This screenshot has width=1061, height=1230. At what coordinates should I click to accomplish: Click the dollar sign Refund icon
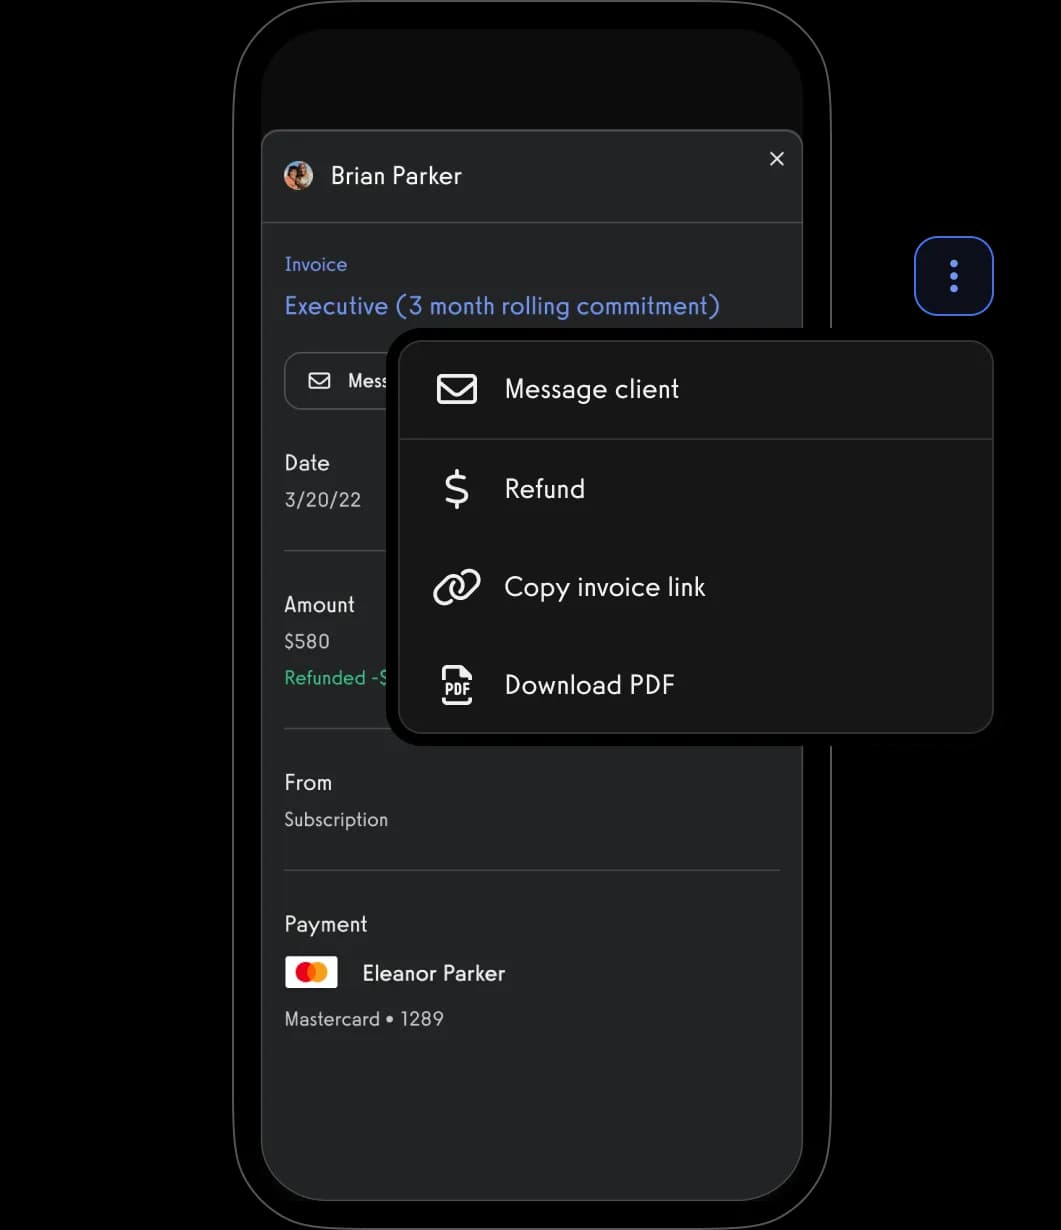click(x=456, y=489)
